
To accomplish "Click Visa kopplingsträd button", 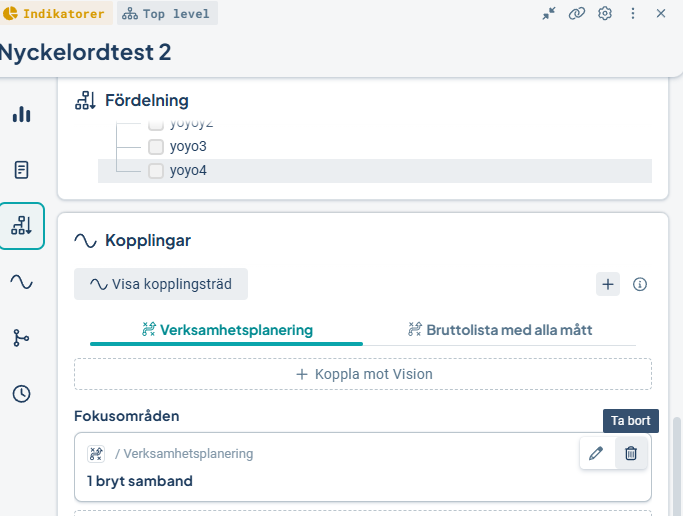I will click(161, 284).
